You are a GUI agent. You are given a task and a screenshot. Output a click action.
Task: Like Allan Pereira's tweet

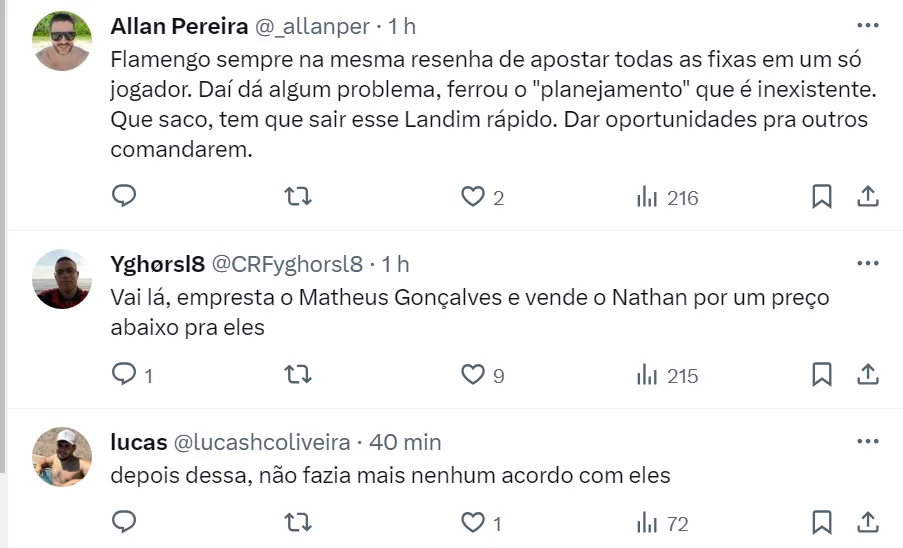[x=473, y=197]
